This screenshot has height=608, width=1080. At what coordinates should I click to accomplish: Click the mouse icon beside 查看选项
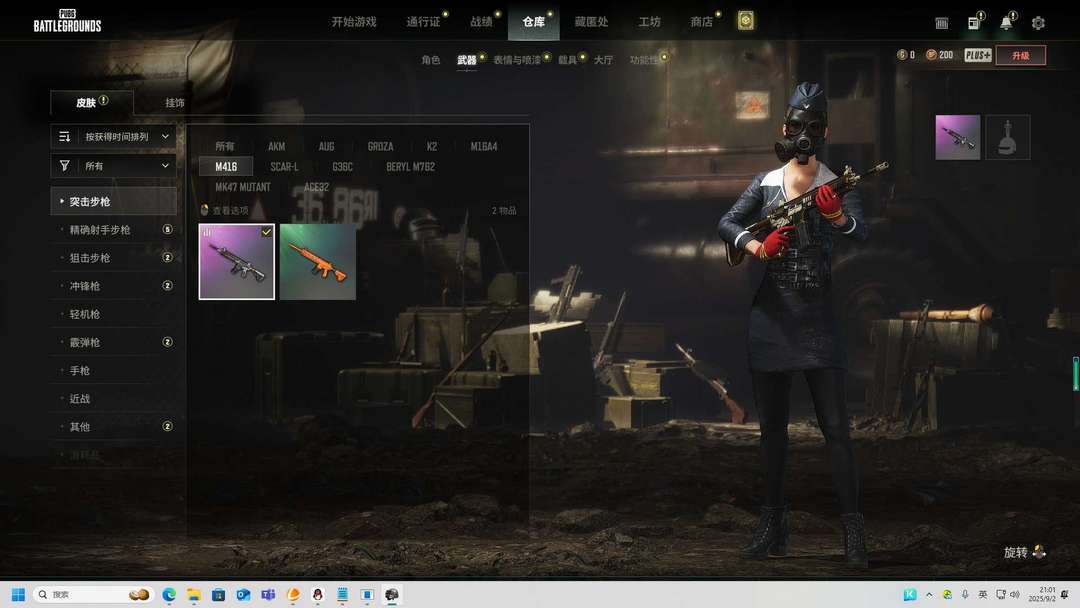click(204, 210)
